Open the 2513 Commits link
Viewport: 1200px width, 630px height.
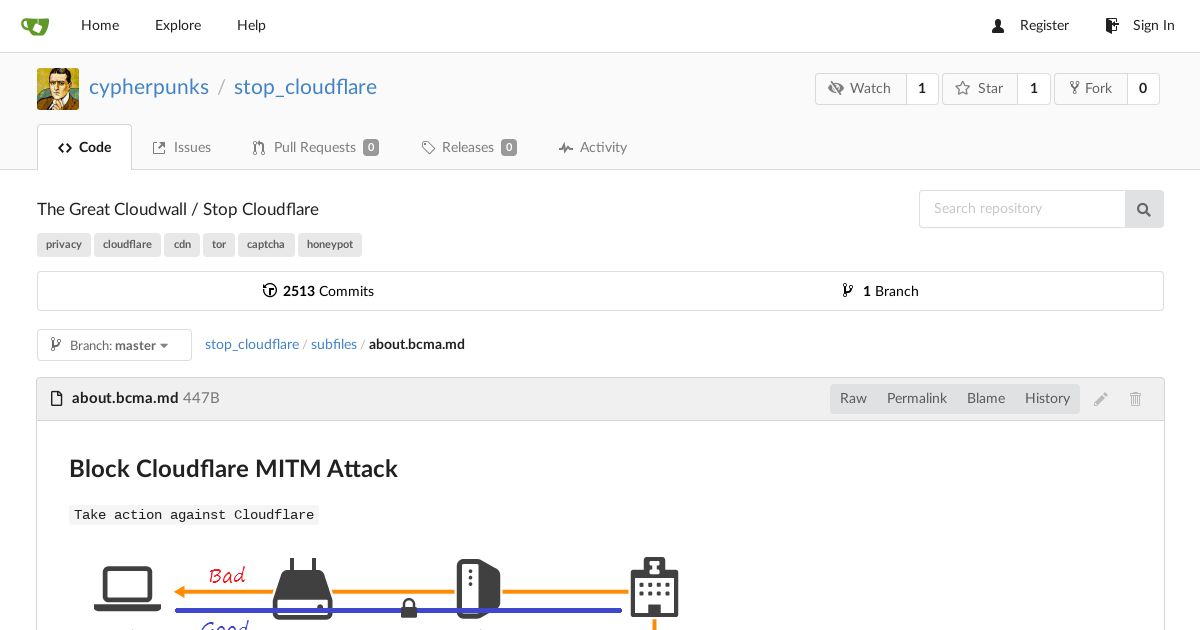tap(318, 291)
